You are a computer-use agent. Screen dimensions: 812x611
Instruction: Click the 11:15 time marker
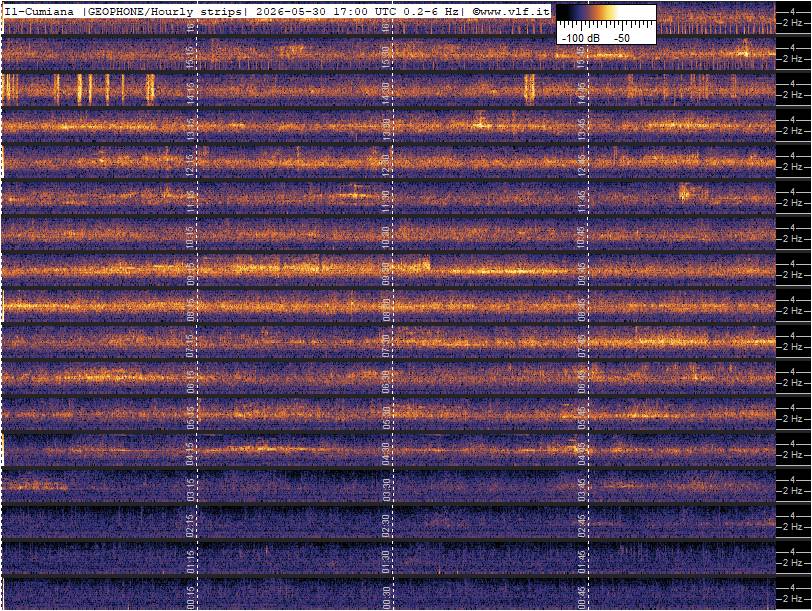[191, 200]
